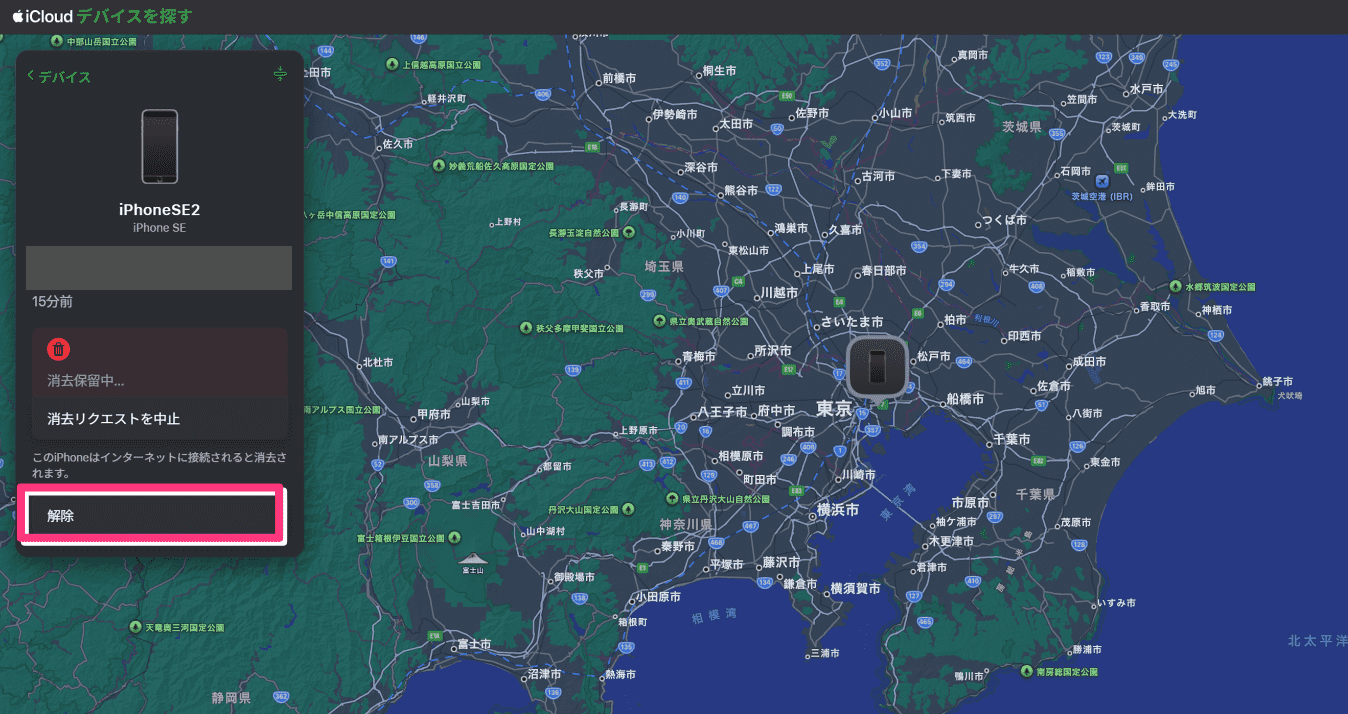Image resolution: width=1348 pixels, height=714 pixels.
Task: Click the 解除 button
Action: pos(152,516)
